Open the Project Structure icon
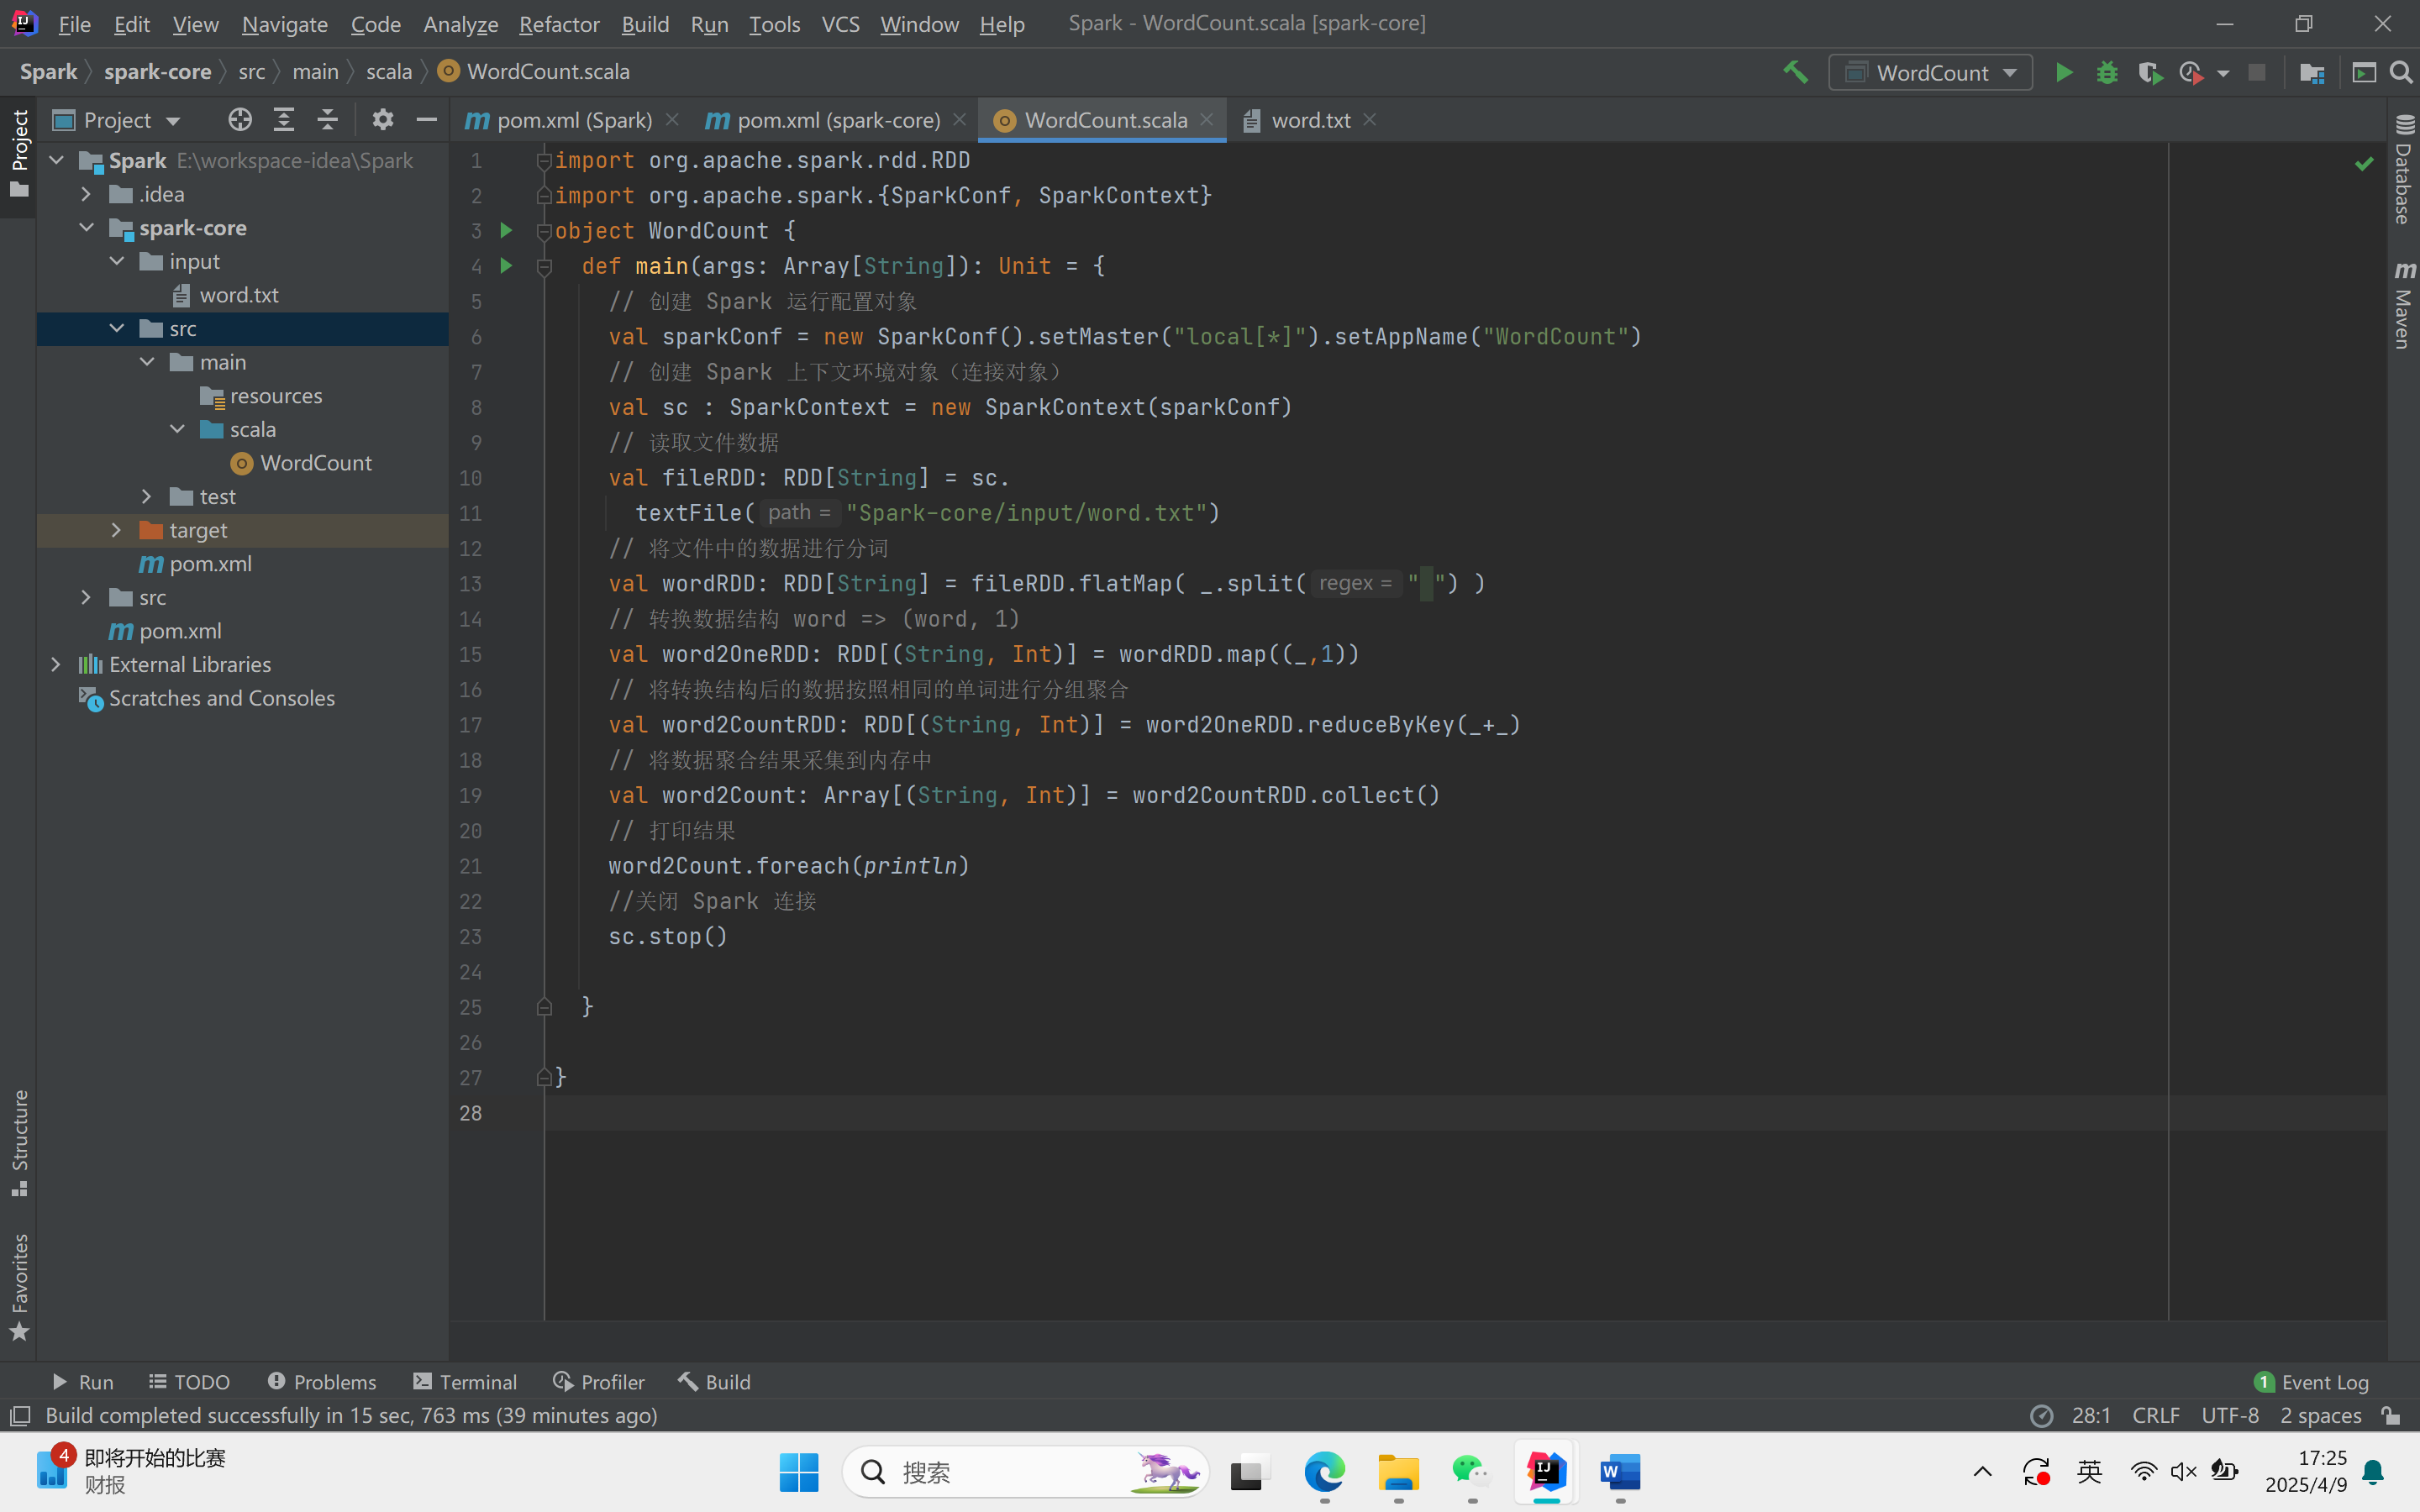This screenshot has width=2420, height=1512. coord(2311,72)
